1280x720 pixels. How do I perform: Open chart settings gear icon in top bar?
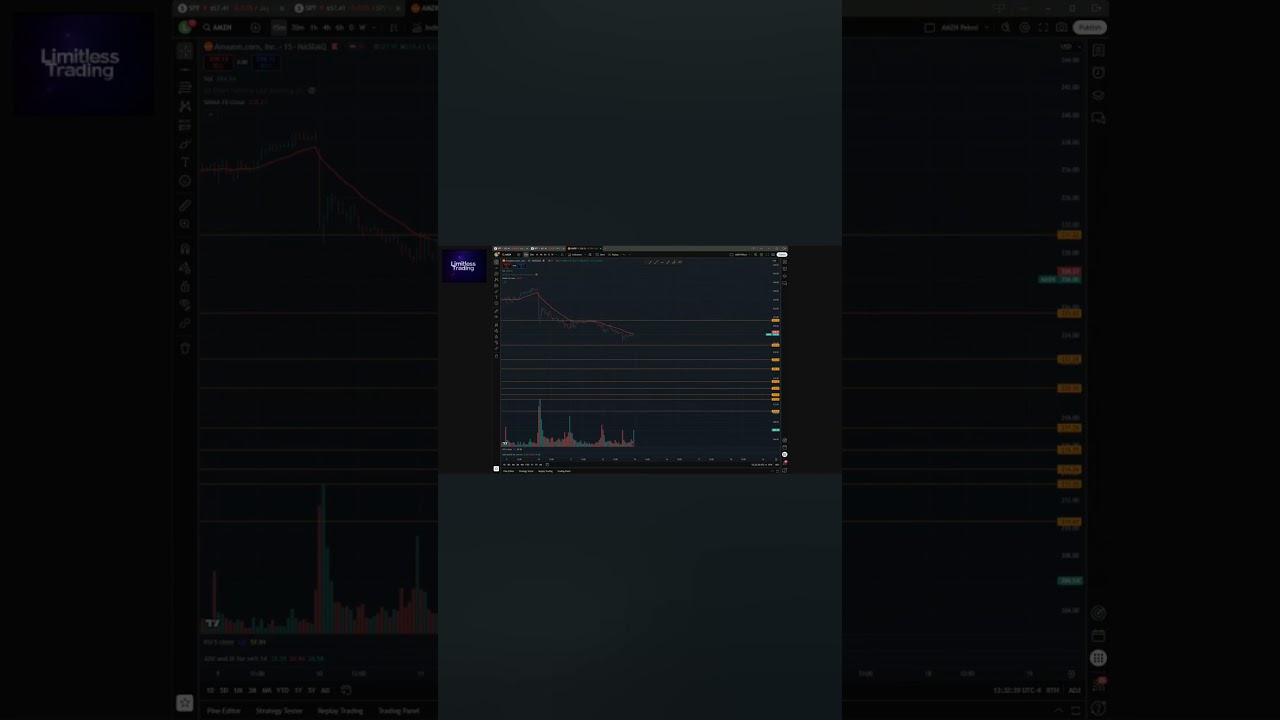coord(1024,28)
